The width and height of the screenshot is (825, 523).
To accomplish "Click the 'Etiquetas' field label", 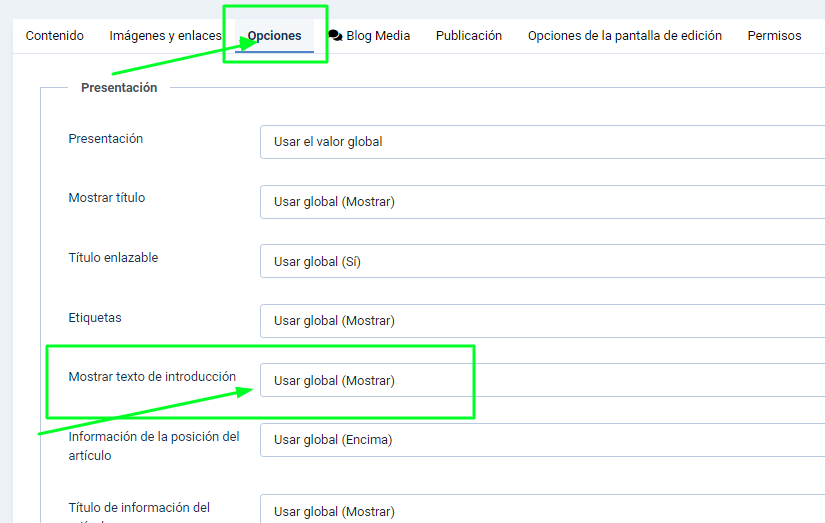I will [95, 317].
